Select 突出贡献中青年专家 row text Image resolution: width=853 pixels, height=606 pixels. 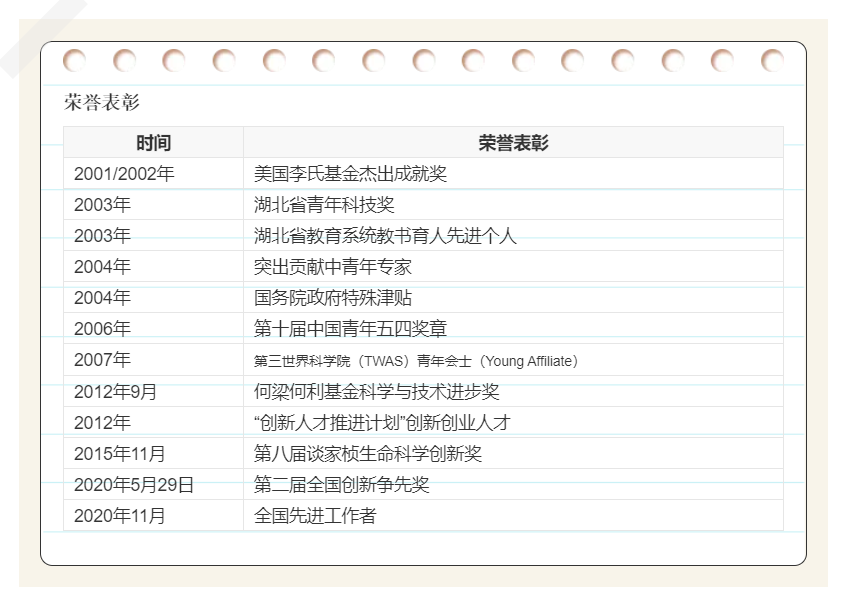click(x=333, y=267)
